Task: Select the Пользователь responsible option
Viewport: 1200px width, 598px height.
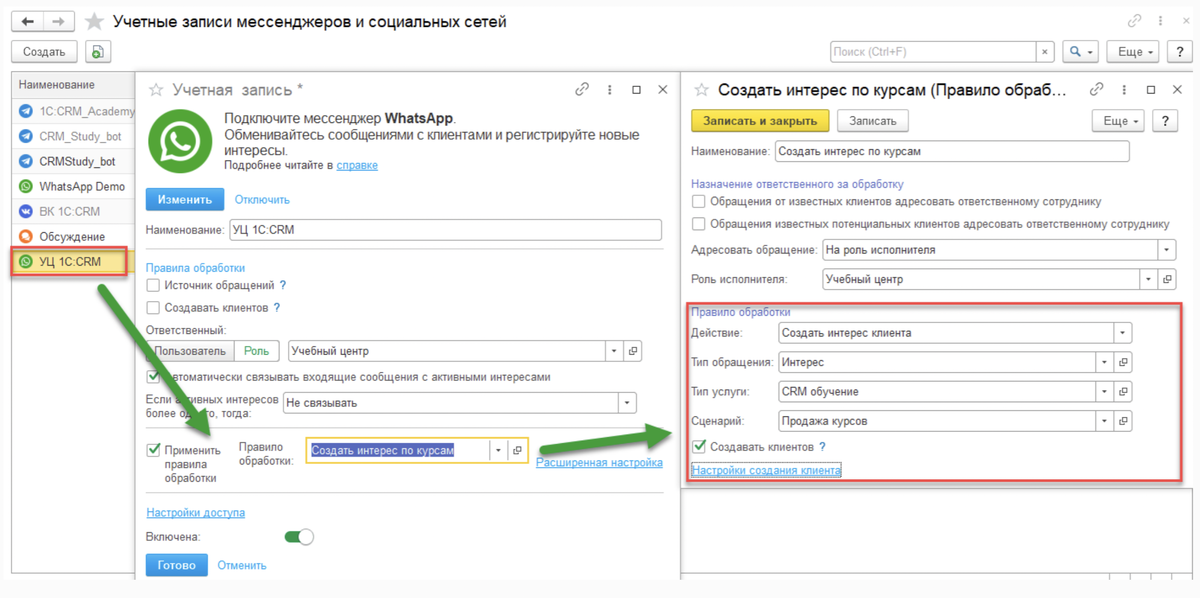Action: pos(190,351)
